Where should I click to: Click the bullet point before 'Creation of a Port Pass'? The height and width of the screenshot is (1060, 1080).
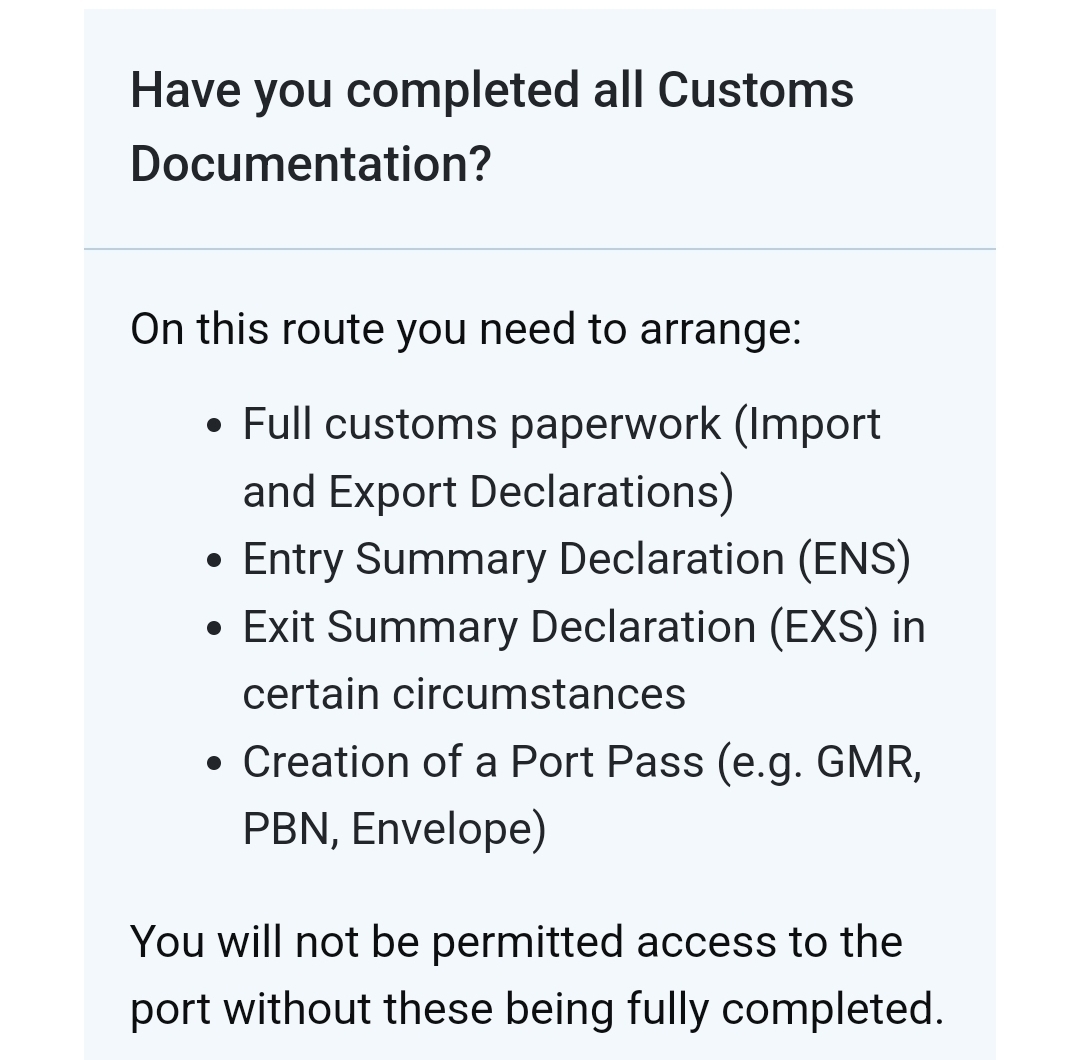click(213, 764)
